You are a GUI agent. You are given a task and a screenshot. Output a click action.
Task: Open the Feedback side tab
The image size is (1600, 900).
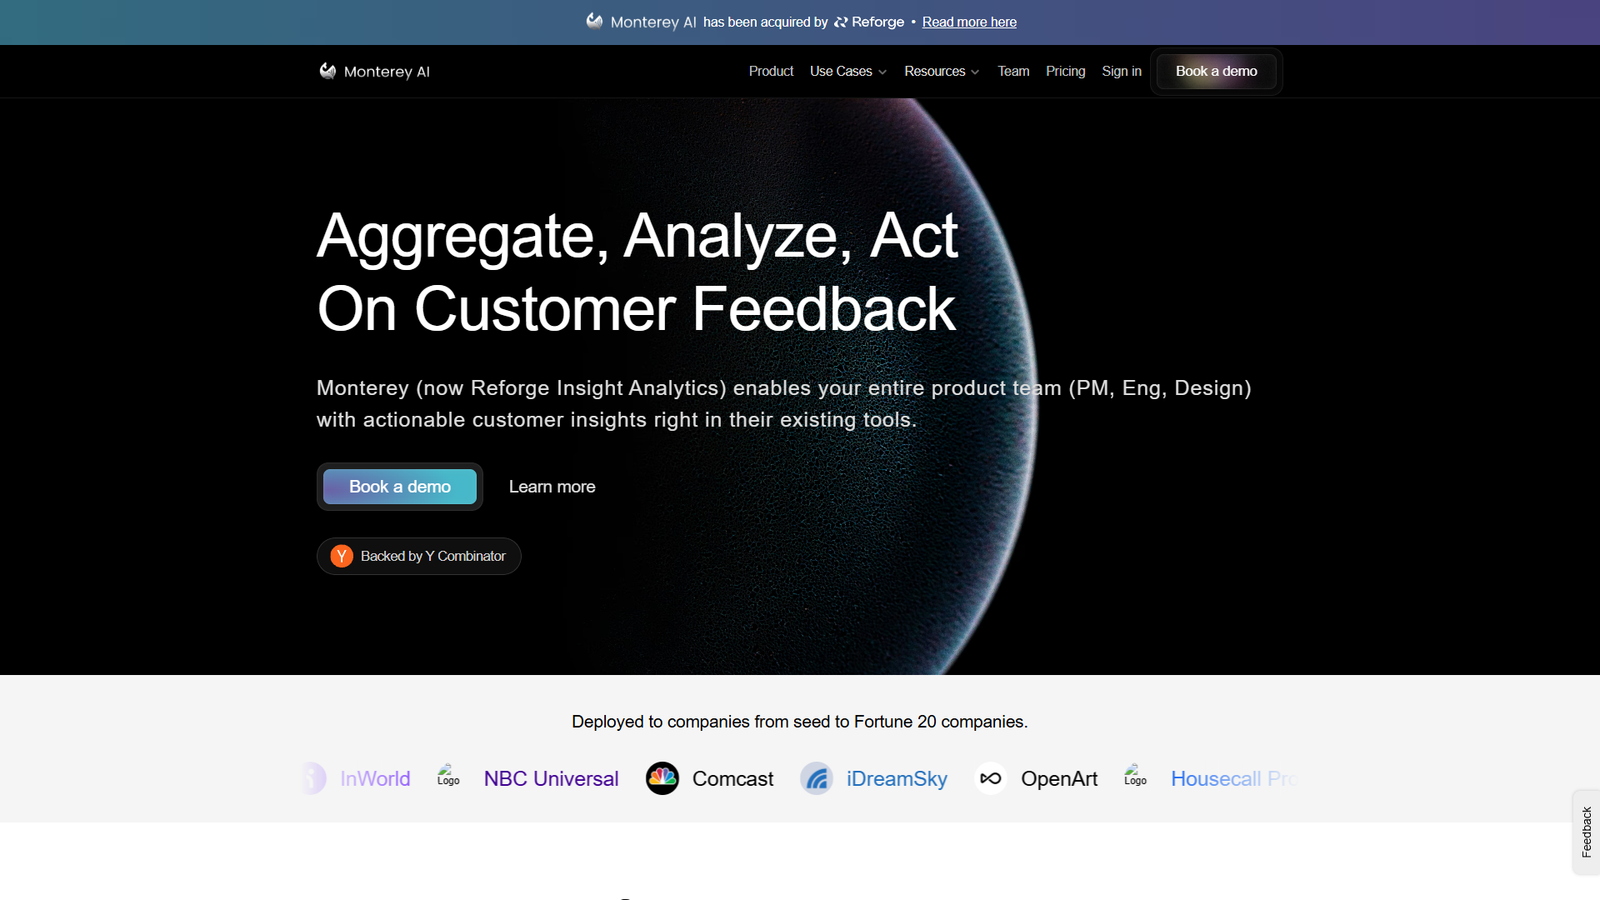point(1586,832)
